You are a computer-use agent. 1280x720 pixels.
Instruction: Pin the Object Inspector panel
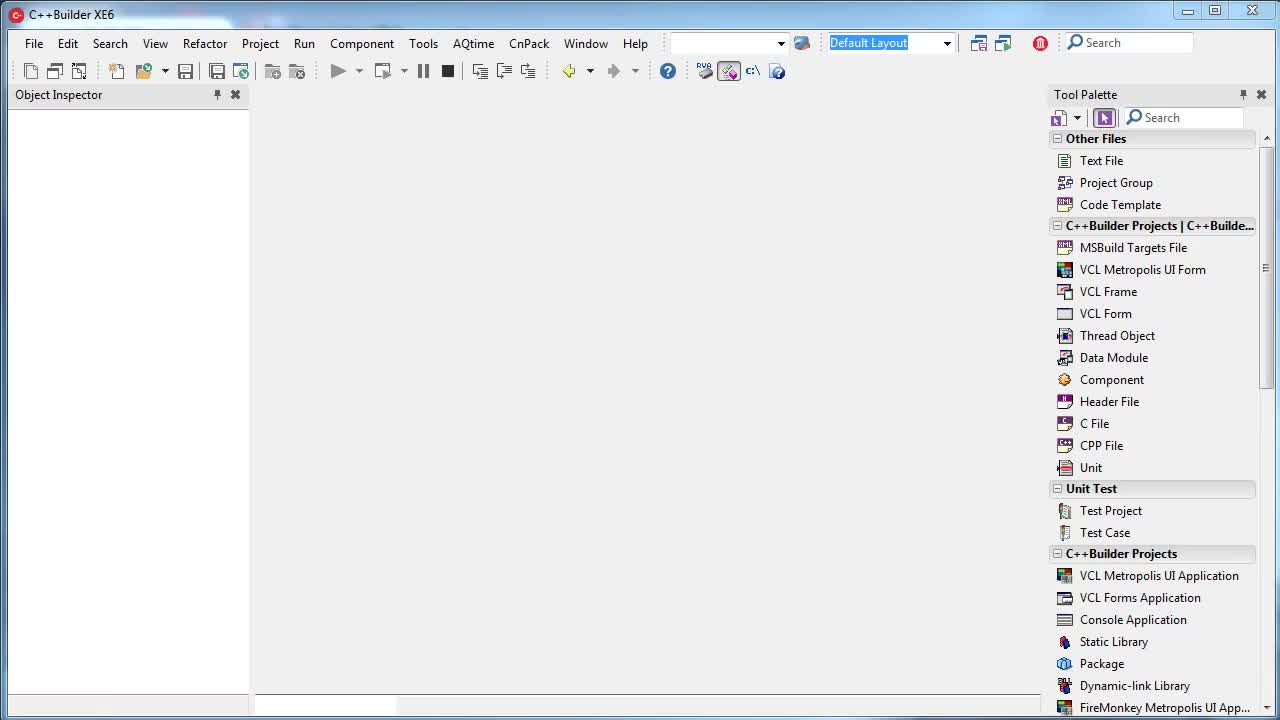(x=217, y=94)
